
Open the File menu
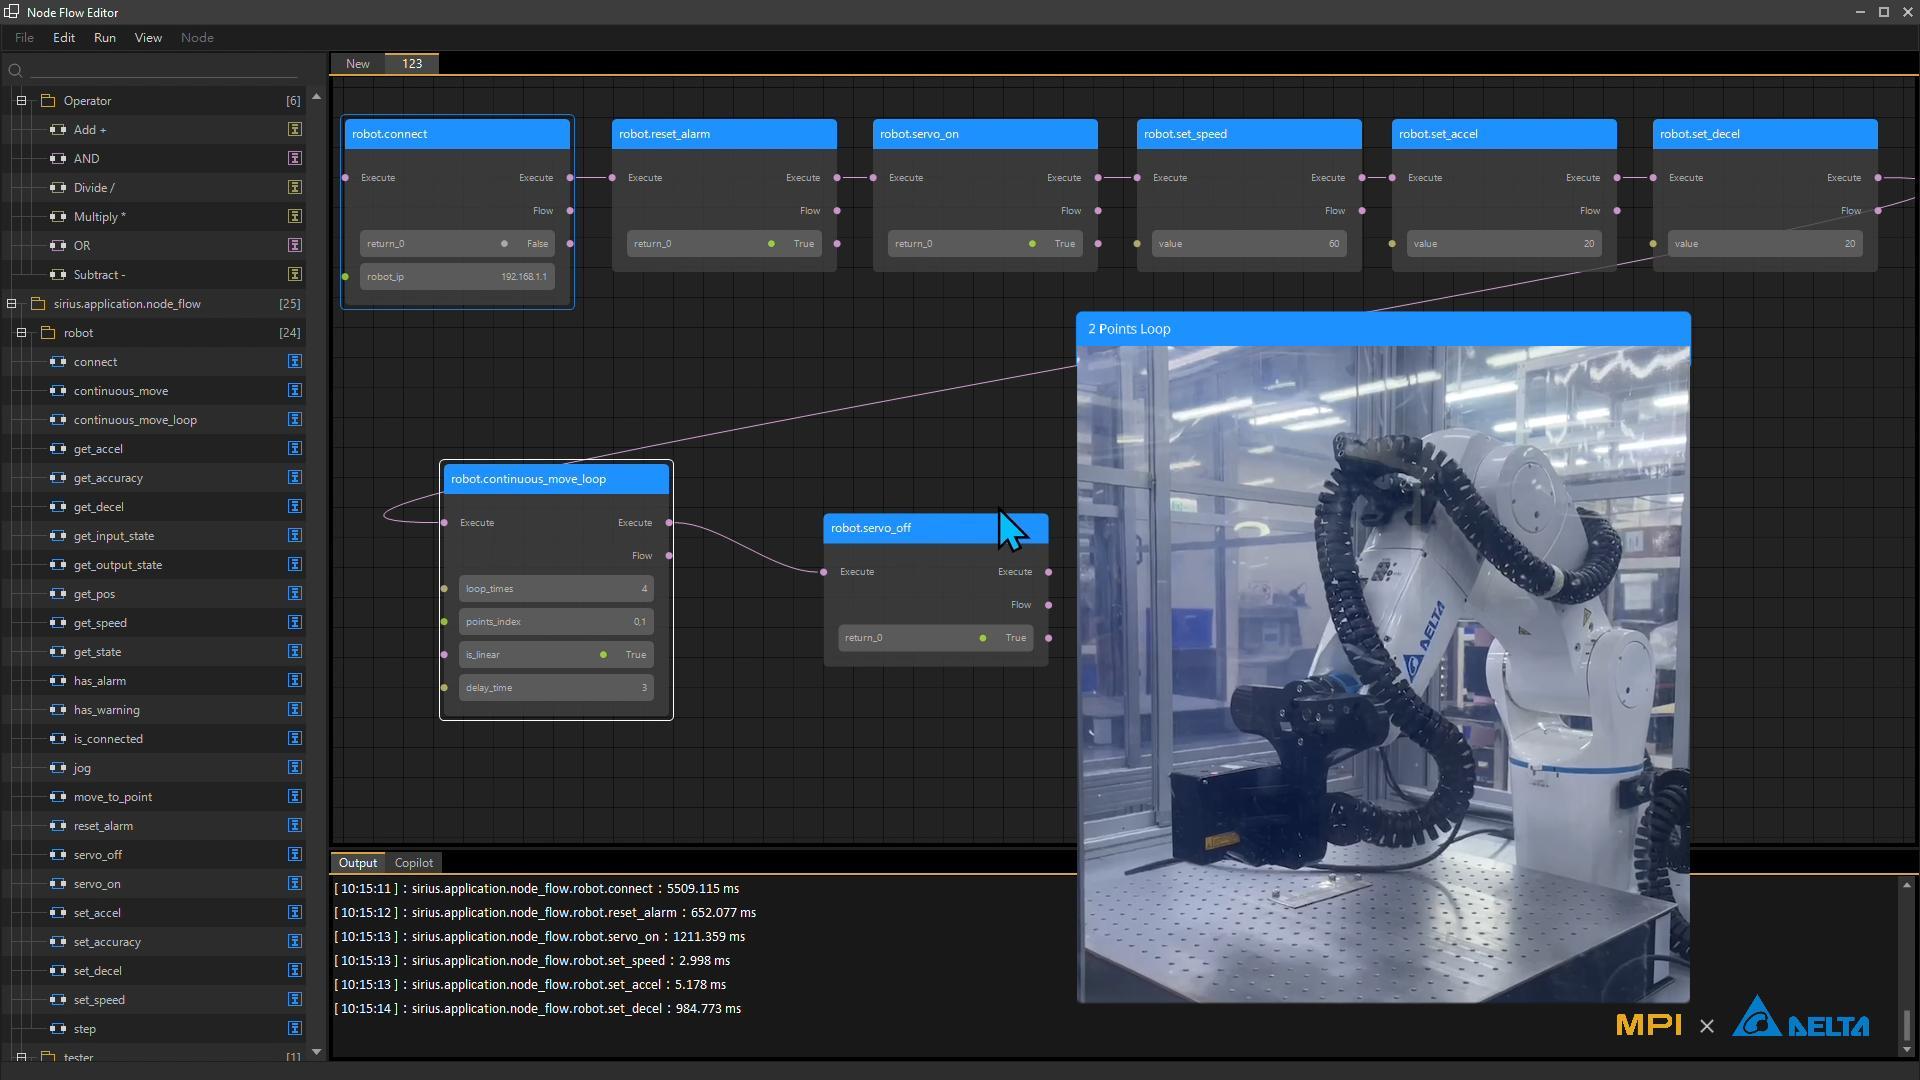click(x=24, y=38)
